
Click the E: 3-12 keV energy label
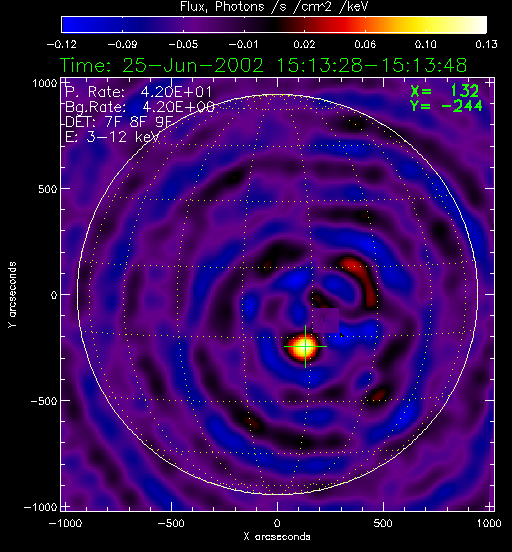pos(112,137)
